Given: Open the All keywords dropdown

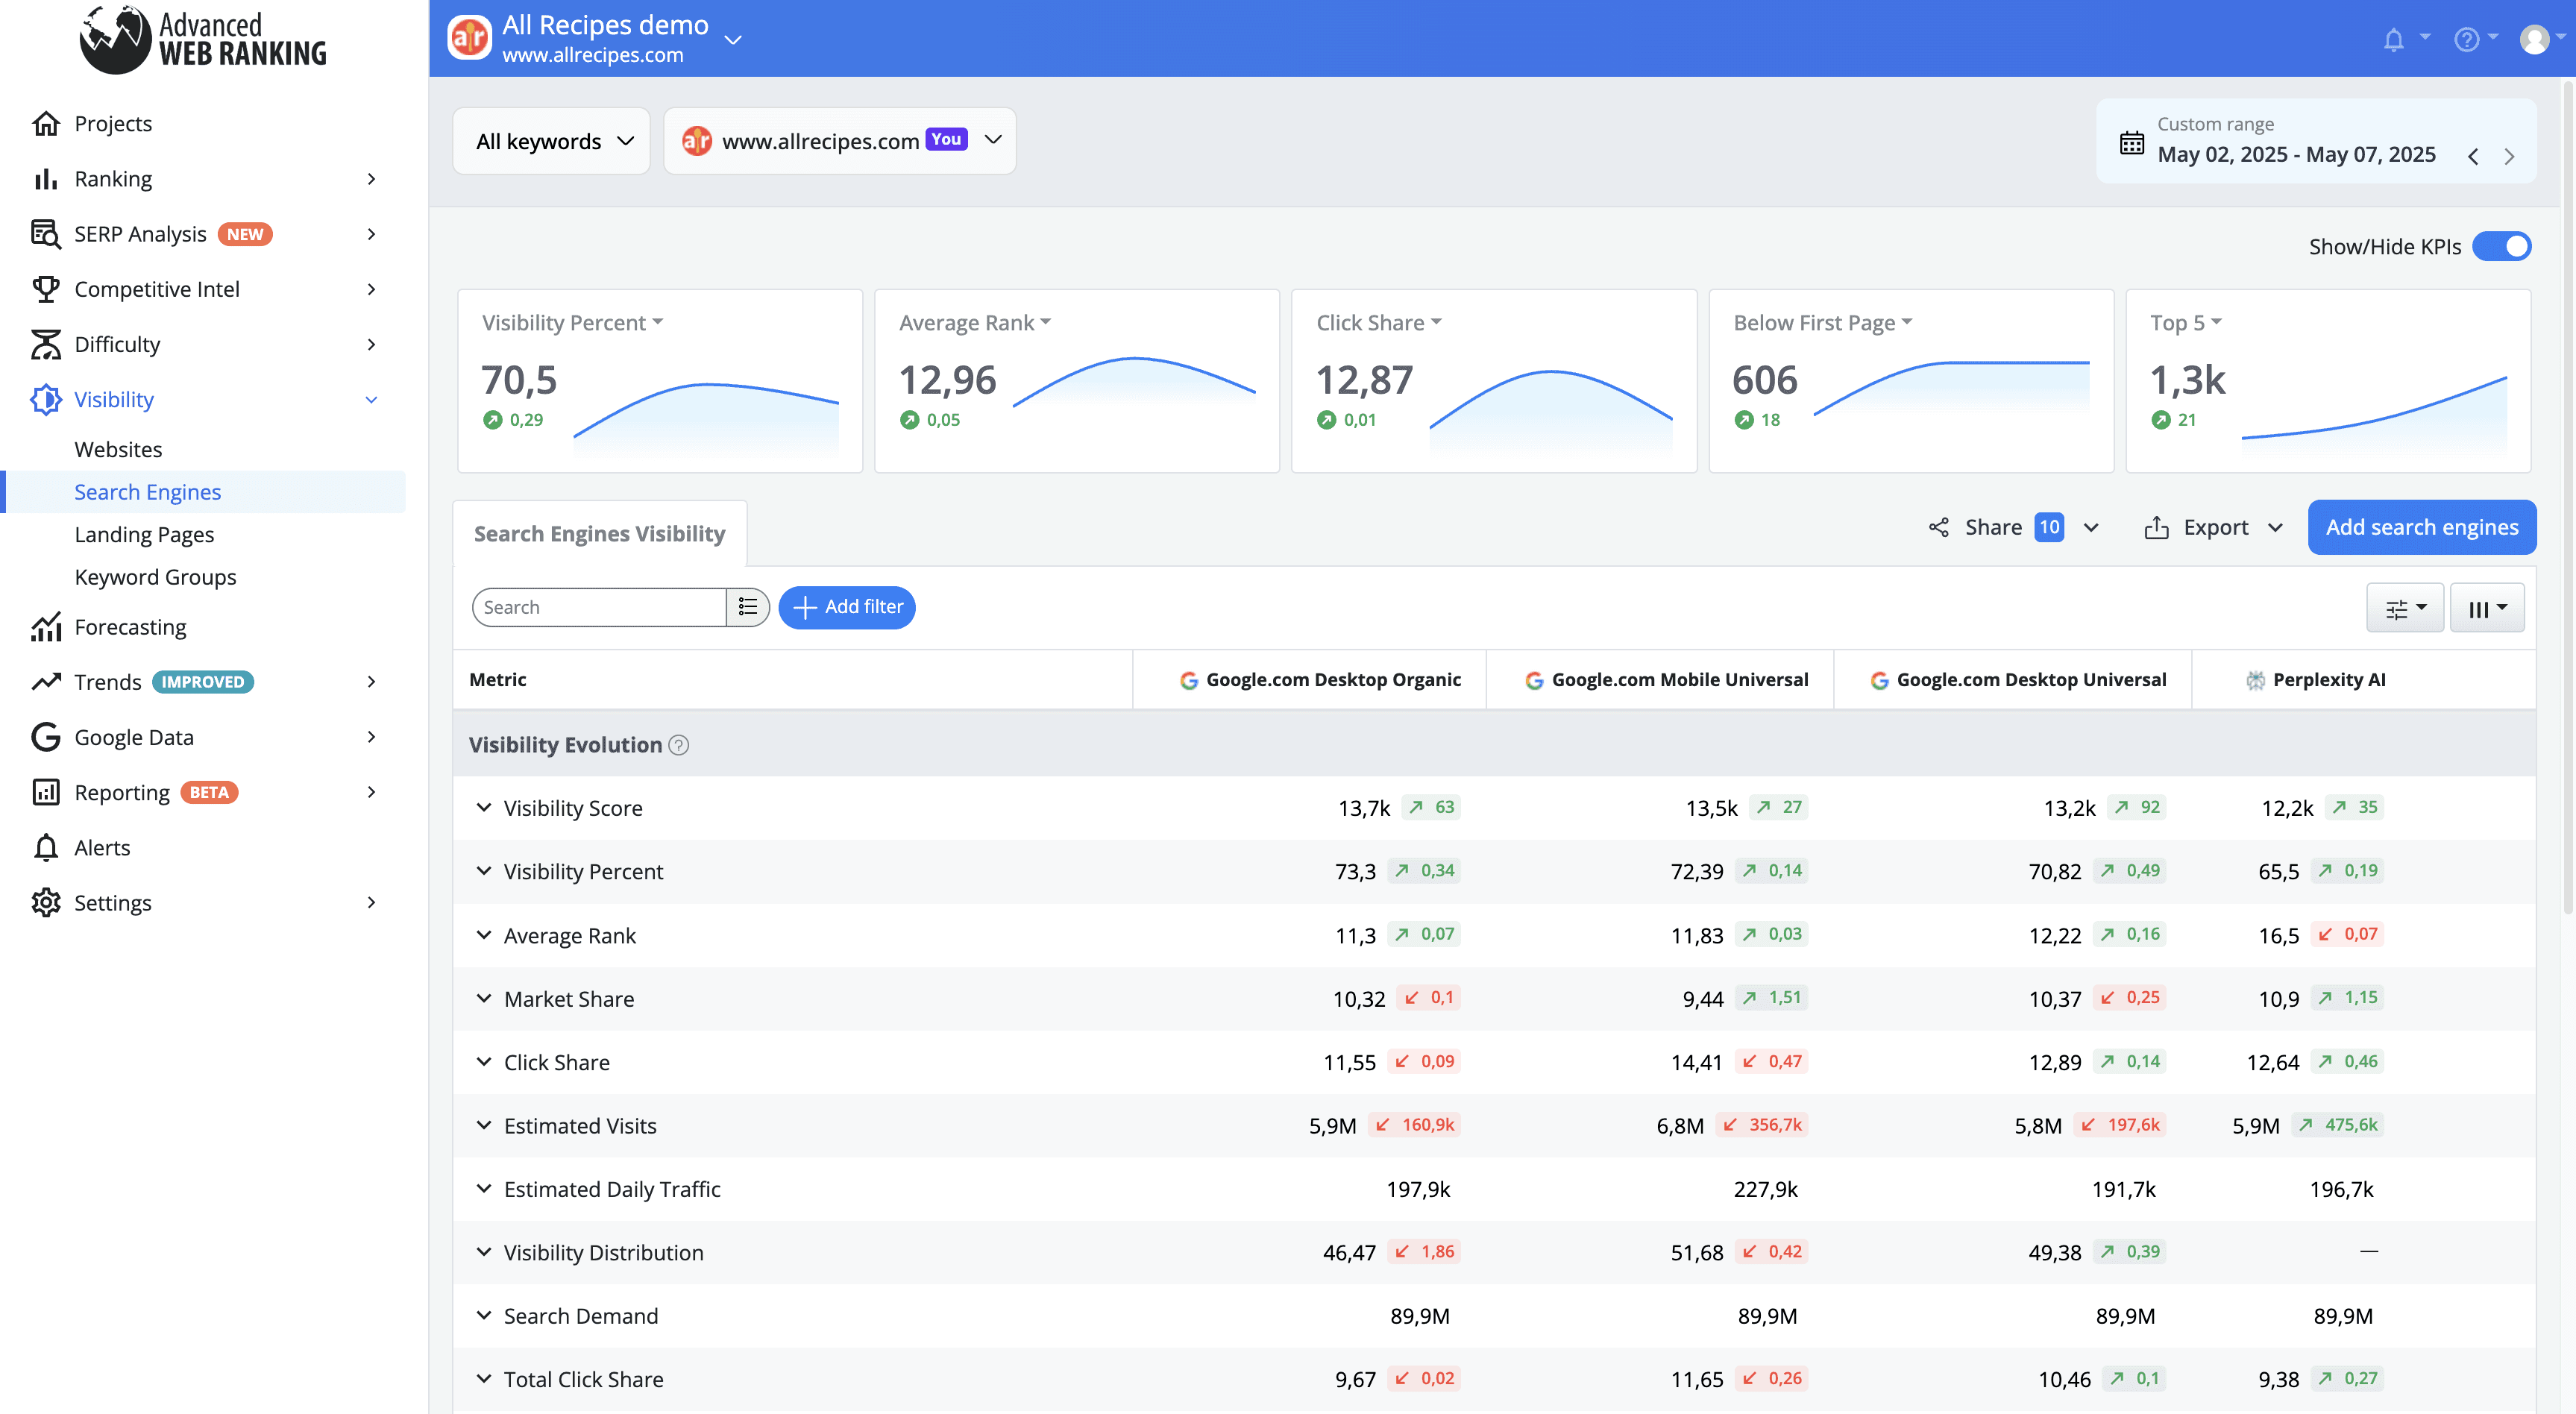Looking at the screenshot, I should (x=552, y=141).
